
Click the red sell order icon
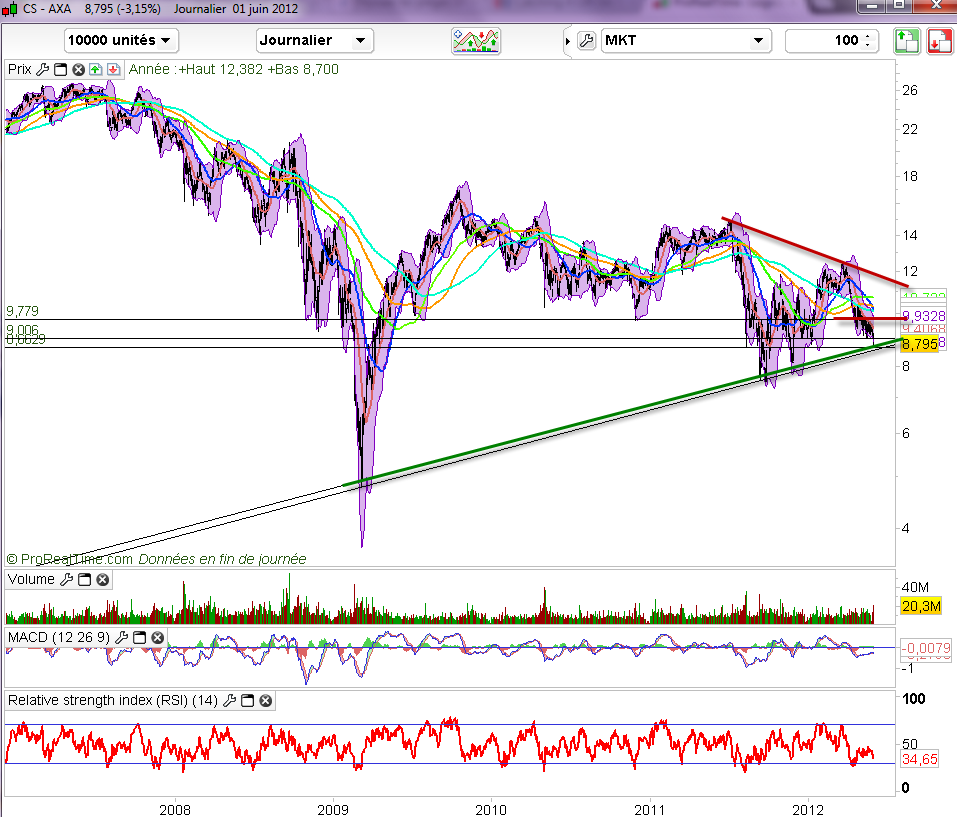click(x=938, y=41)
